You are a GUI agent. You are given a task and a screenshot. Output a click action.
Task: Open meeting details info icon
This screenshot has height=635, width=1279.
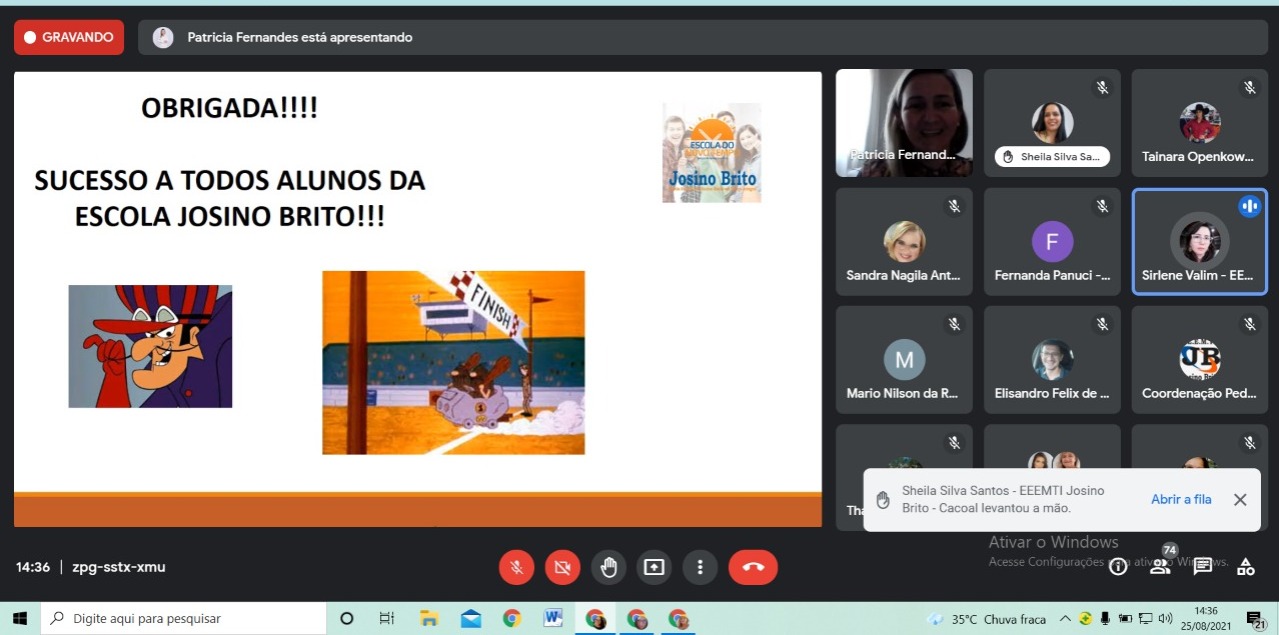click(1117, 567)
